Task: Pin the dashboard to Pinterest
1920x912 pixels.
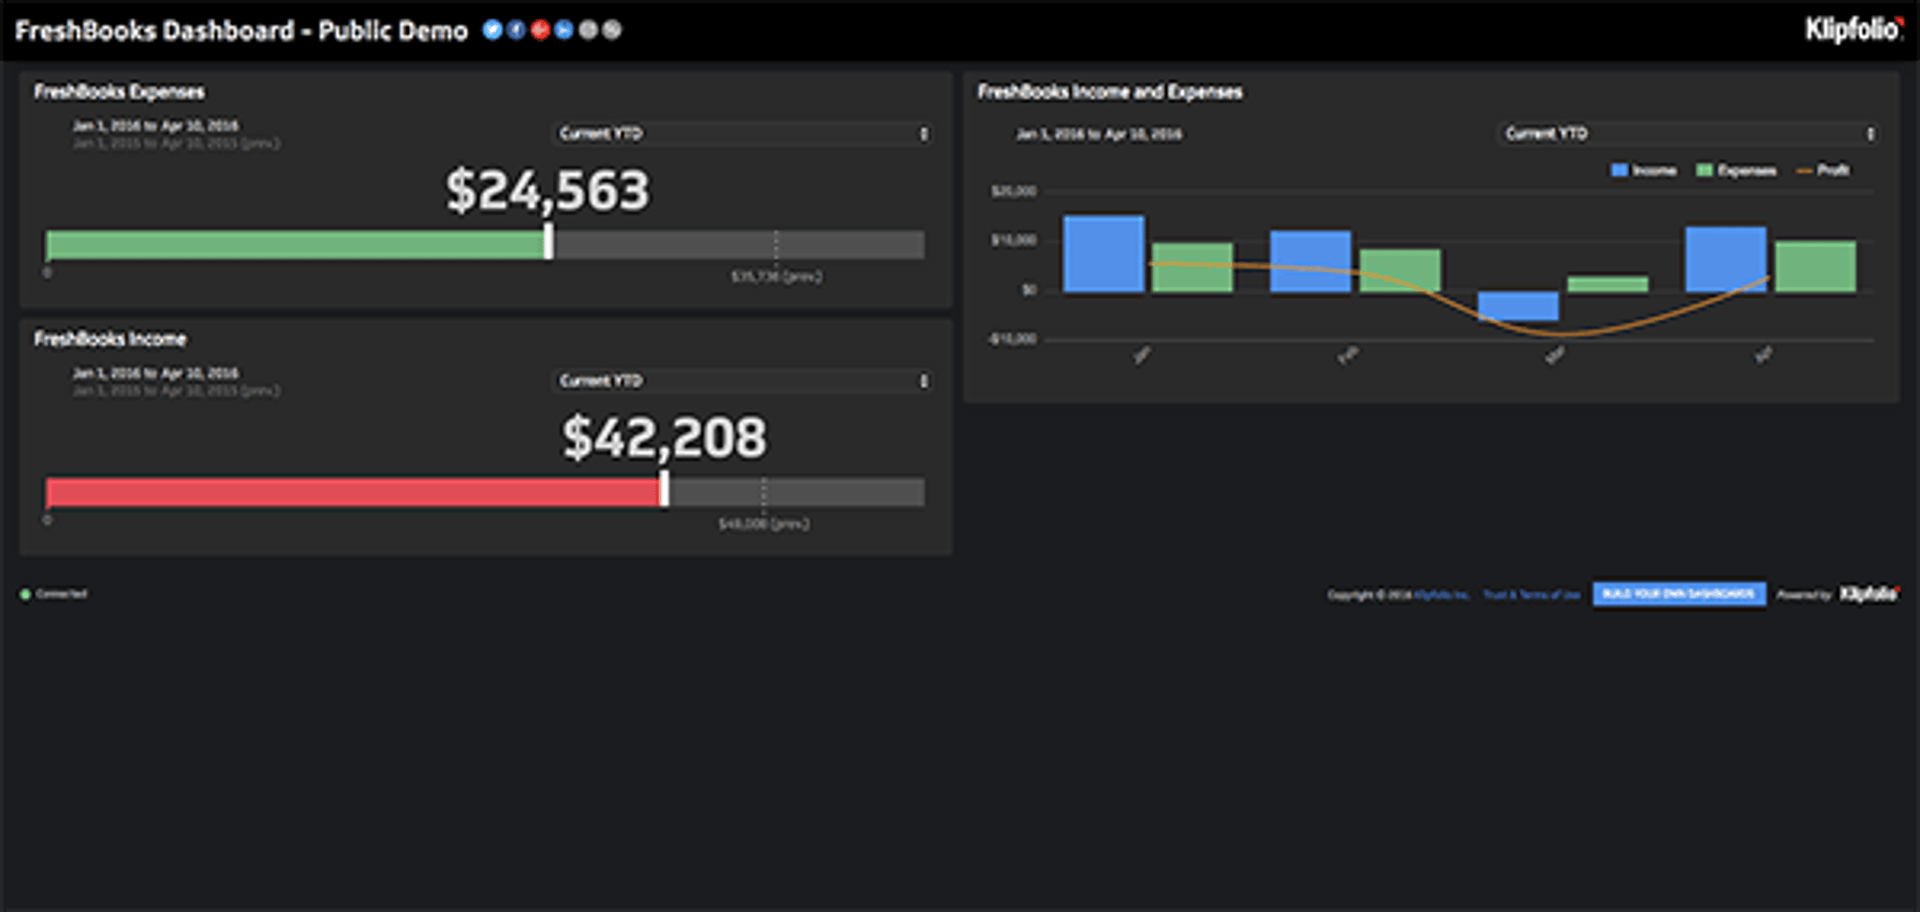Action: pos(540,29)
